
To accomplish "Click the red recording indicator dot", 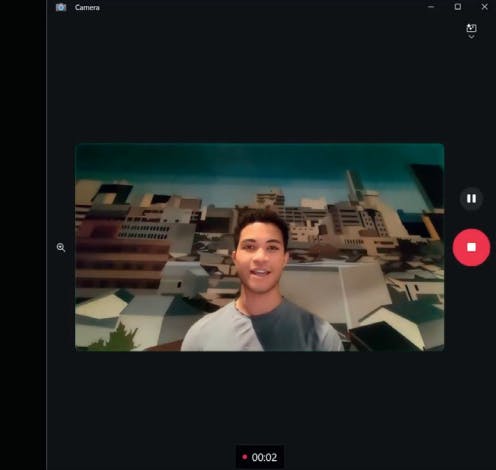I will [x=244, y=457].
